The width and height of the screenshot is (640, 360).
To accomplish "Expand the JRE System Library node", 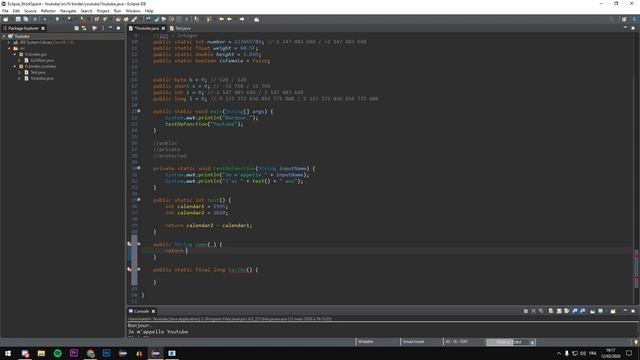I will click(9, 42).
